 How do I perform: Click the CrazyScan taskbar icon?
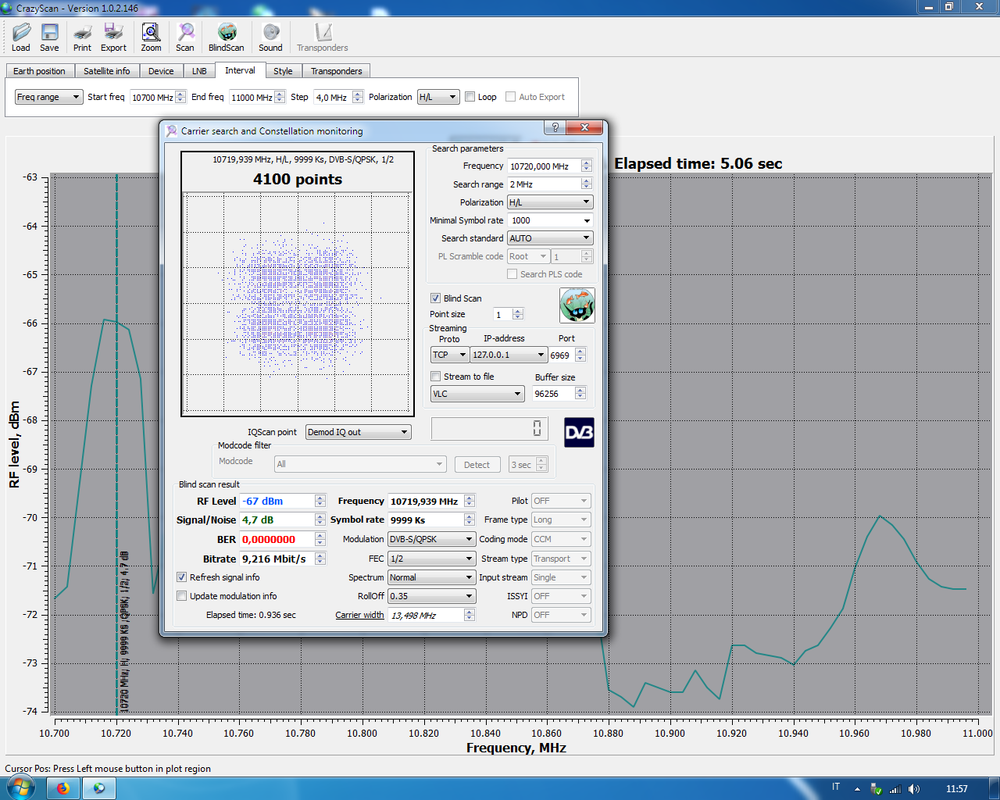click(x=99, y=789)
